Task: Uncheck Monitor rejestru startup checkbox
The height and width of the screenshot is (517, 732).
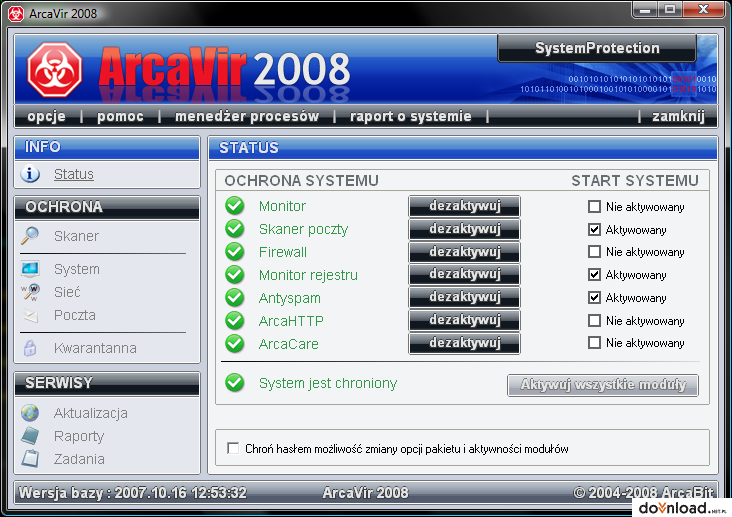Action: click(x=594, y=275)
